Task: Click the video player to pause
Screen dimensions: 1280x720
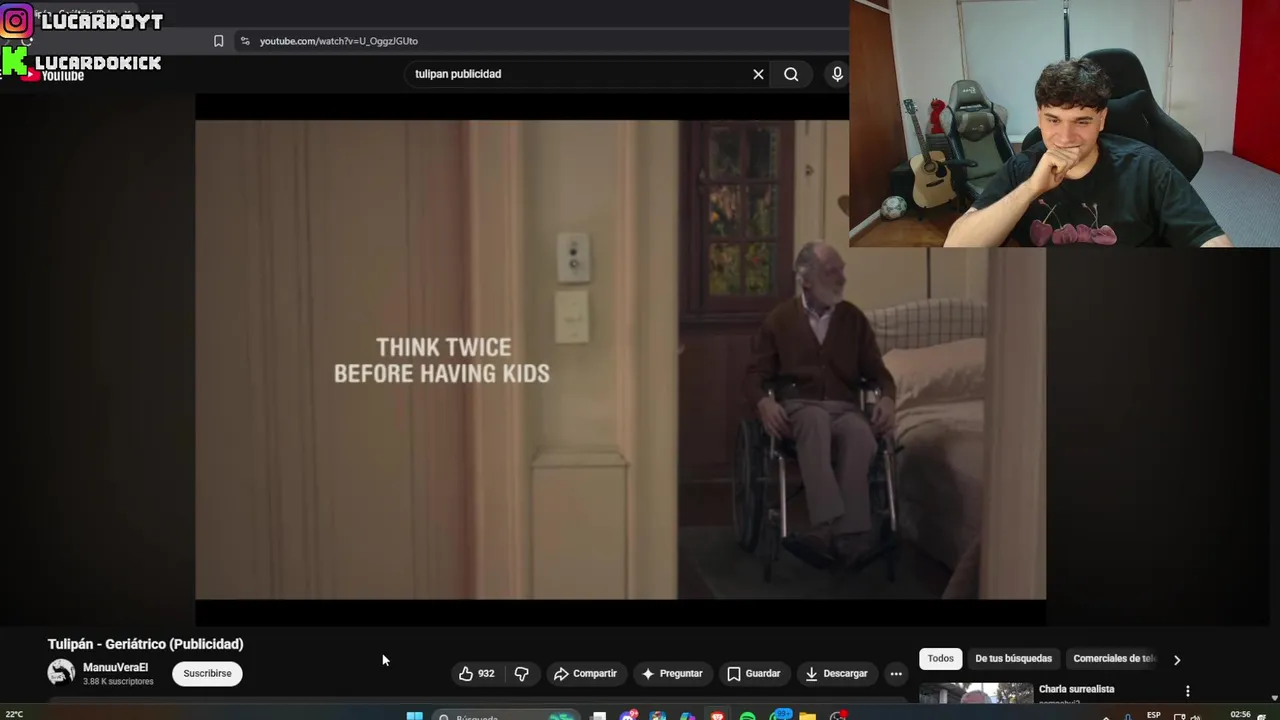Action: tap(620, 360)
